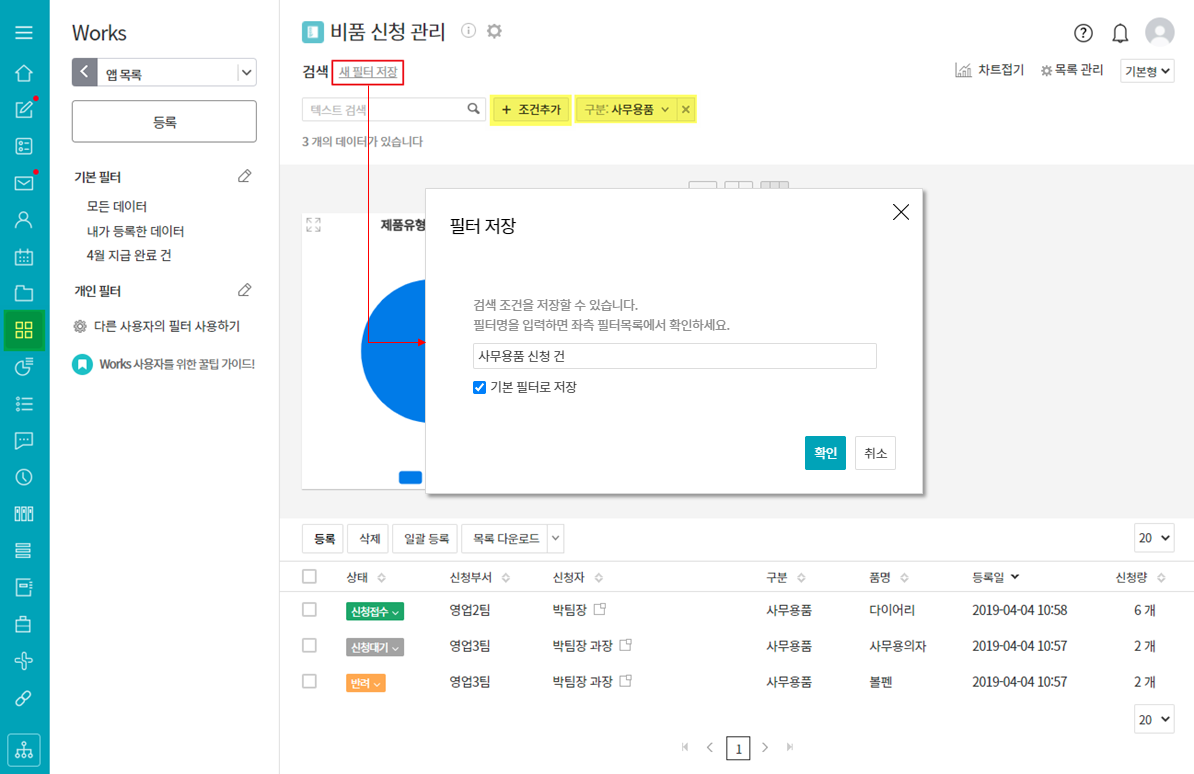The image size is (1194, 774).
Task: Click the edit pencil next to 기본 필터
Action: [x=245, y=177]
